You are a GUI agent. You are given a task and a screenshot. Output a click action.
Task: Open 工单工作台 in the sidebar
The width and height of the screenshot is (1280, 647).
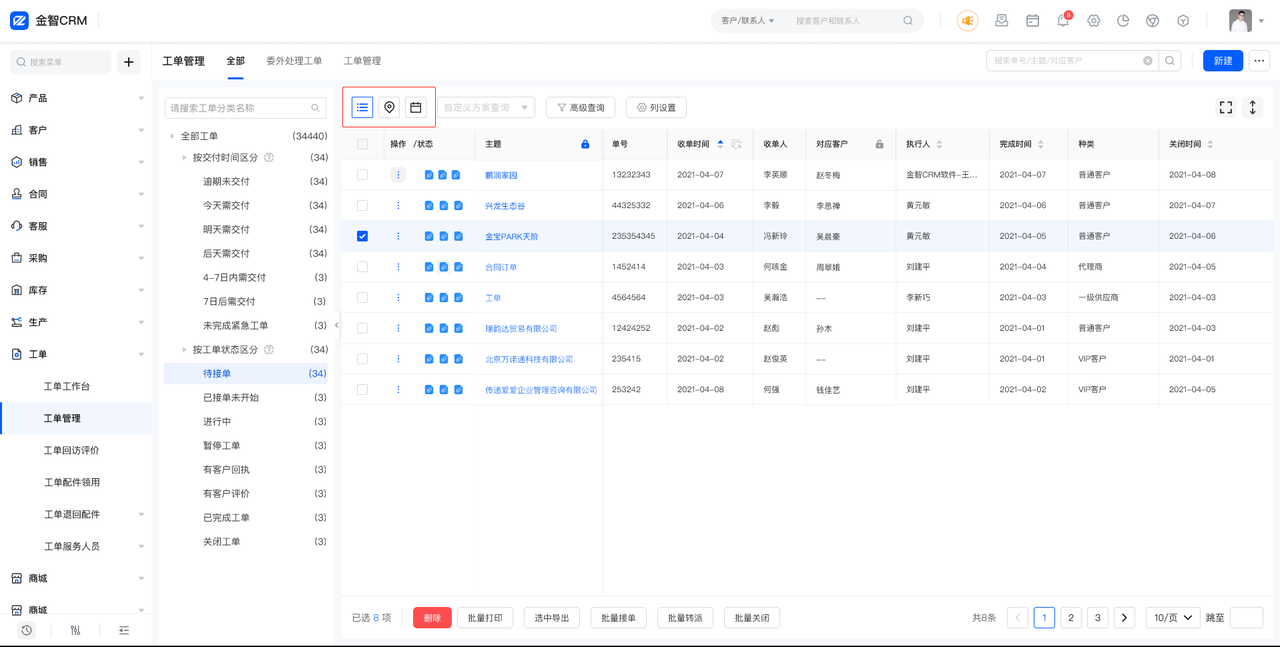coord(67,386)
